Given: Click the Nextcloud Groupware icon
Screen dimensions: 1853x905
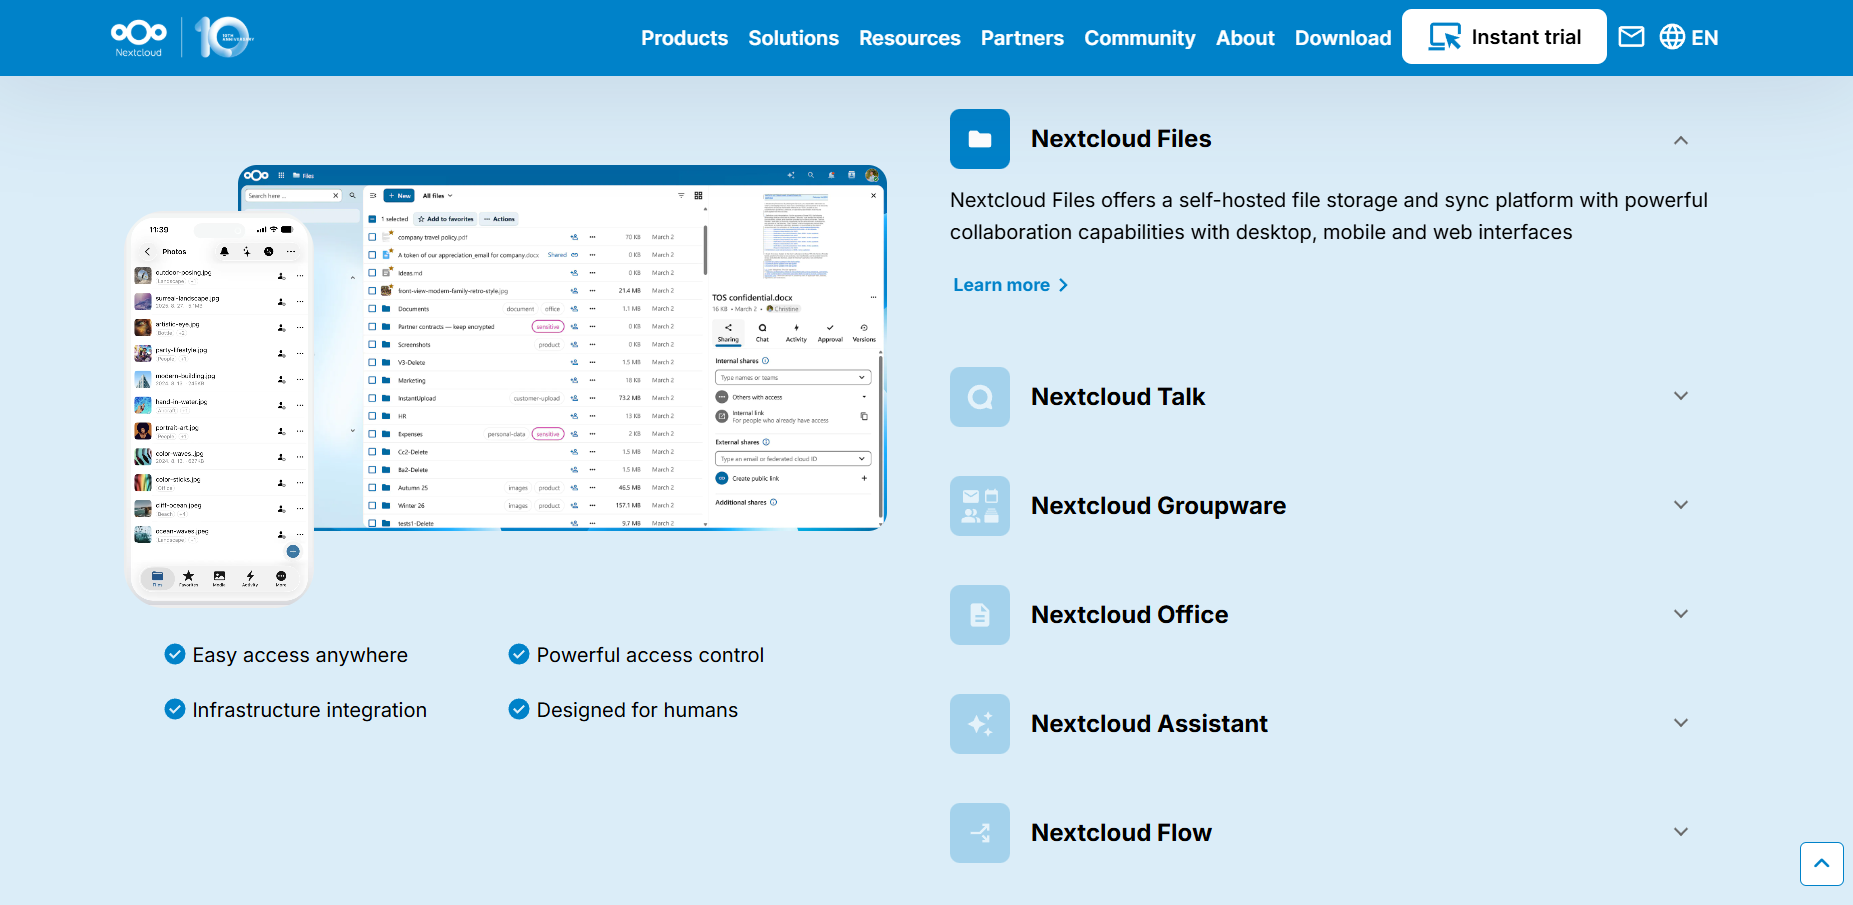Looking at the screenshot, I should (x=980, y=506).
